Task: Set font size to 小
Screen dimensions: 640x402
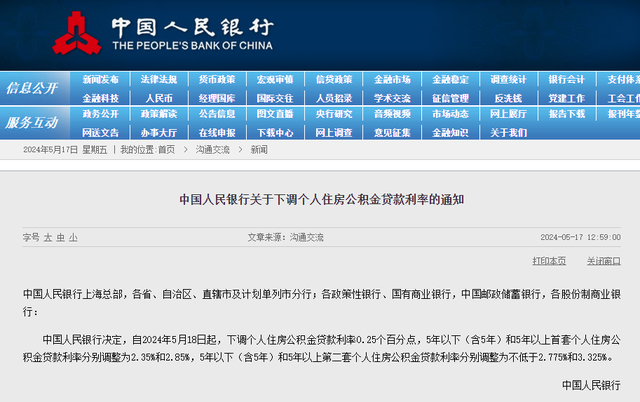Action: pyautogui.click(x=73, y=238)
